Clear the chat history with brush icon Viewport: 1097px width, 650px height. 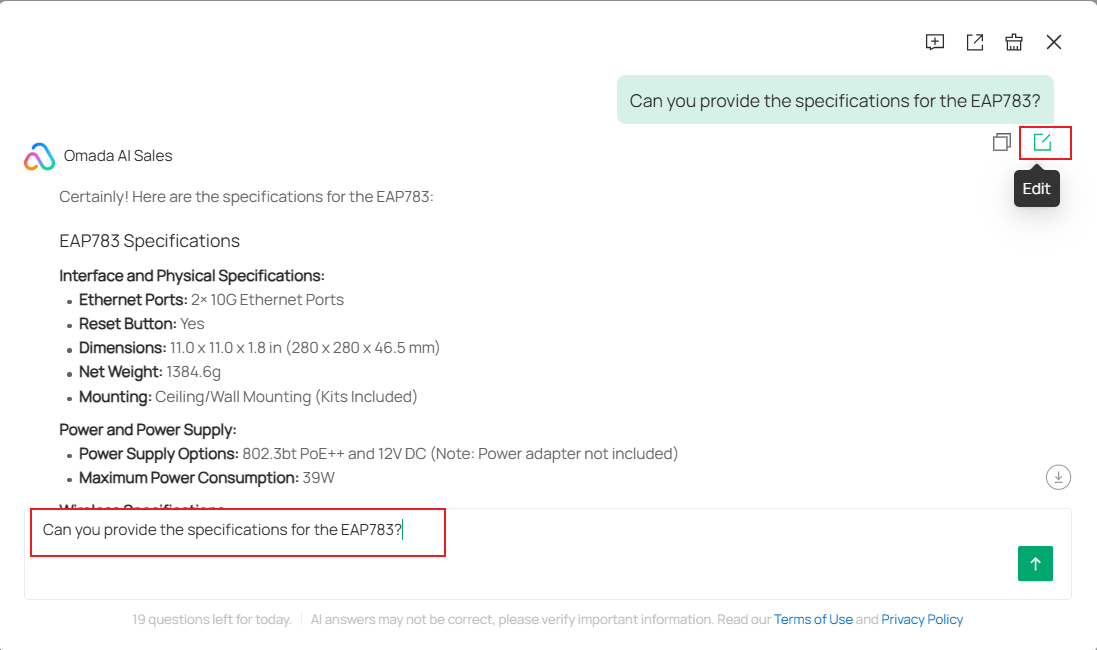tap(1014, 42)
